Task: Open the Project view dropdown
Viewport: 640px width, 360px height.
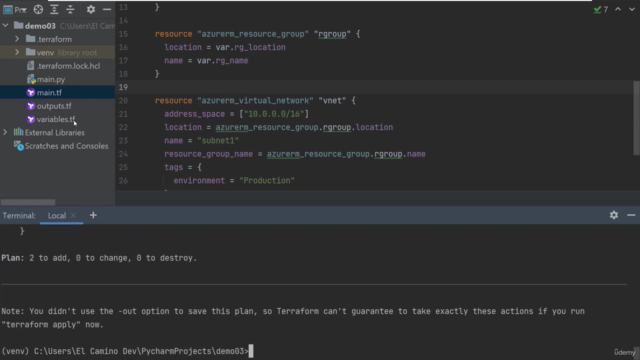Action: click(15, 9)
